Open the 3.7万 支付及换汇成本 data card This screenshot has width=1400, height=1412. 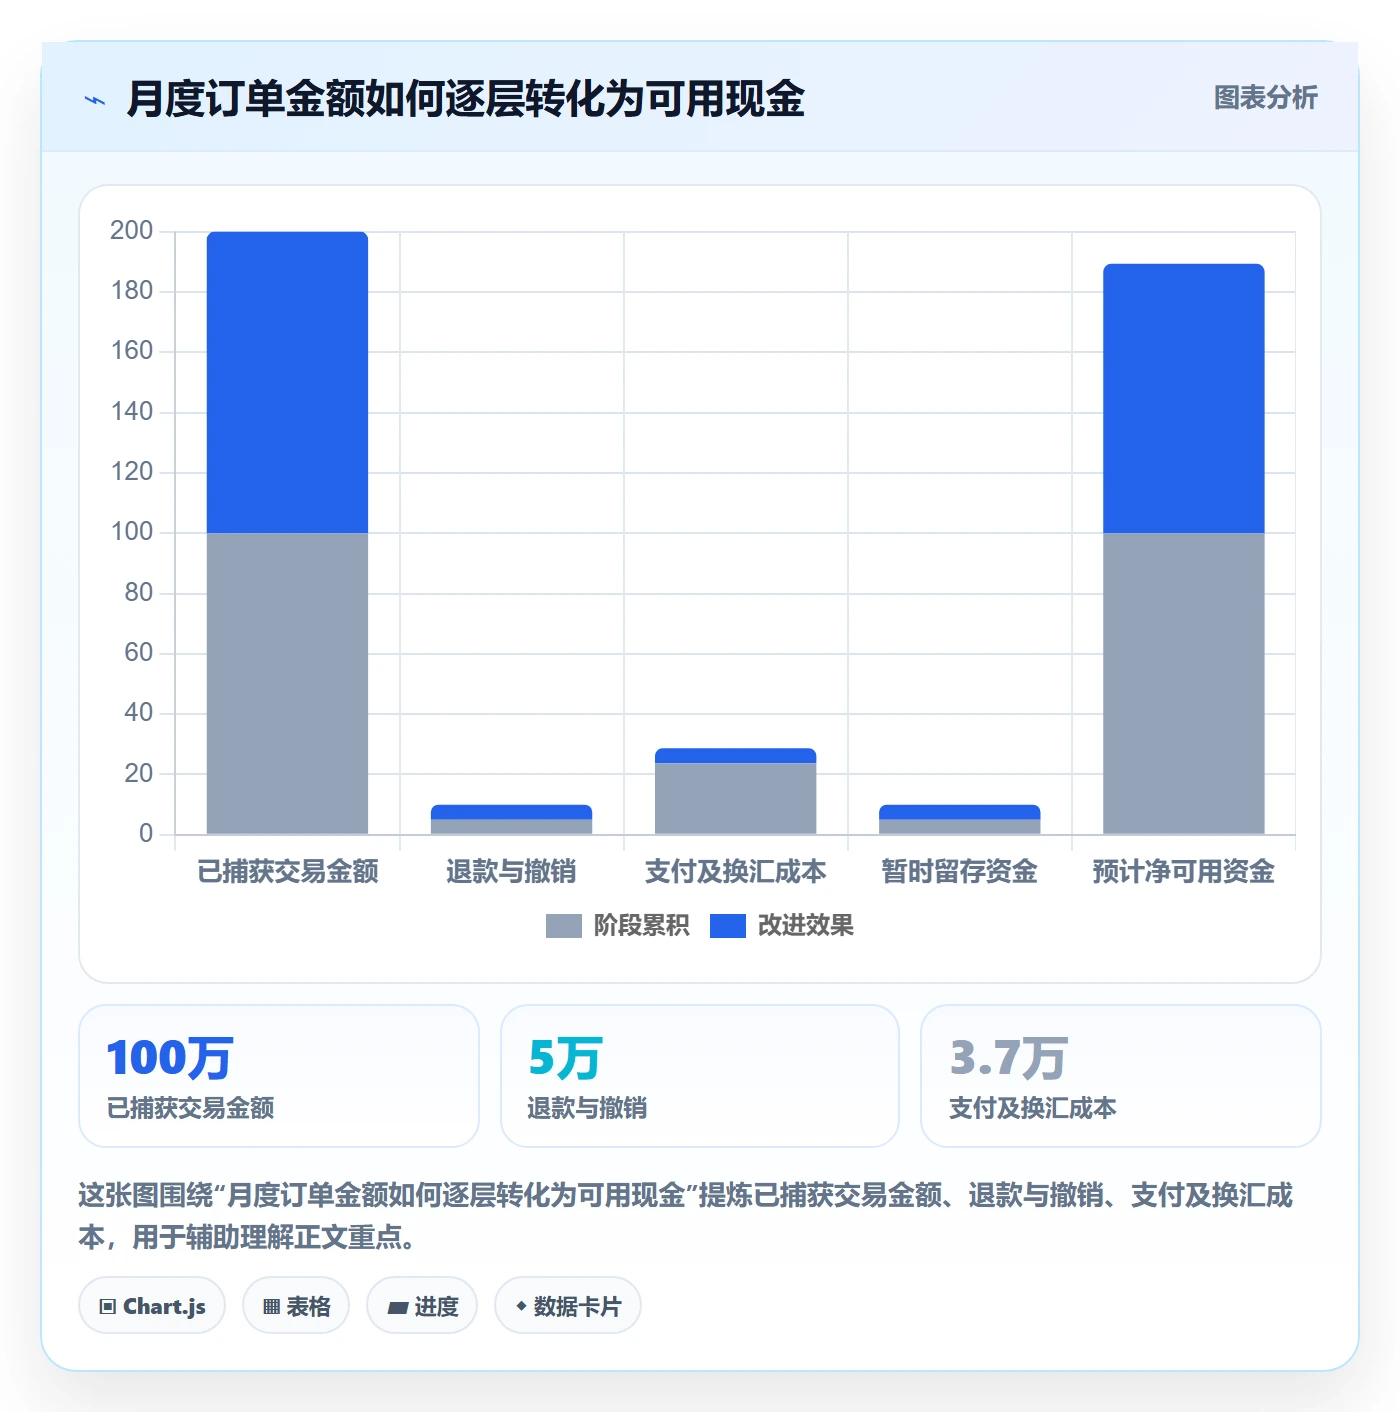(1121, 1076)
